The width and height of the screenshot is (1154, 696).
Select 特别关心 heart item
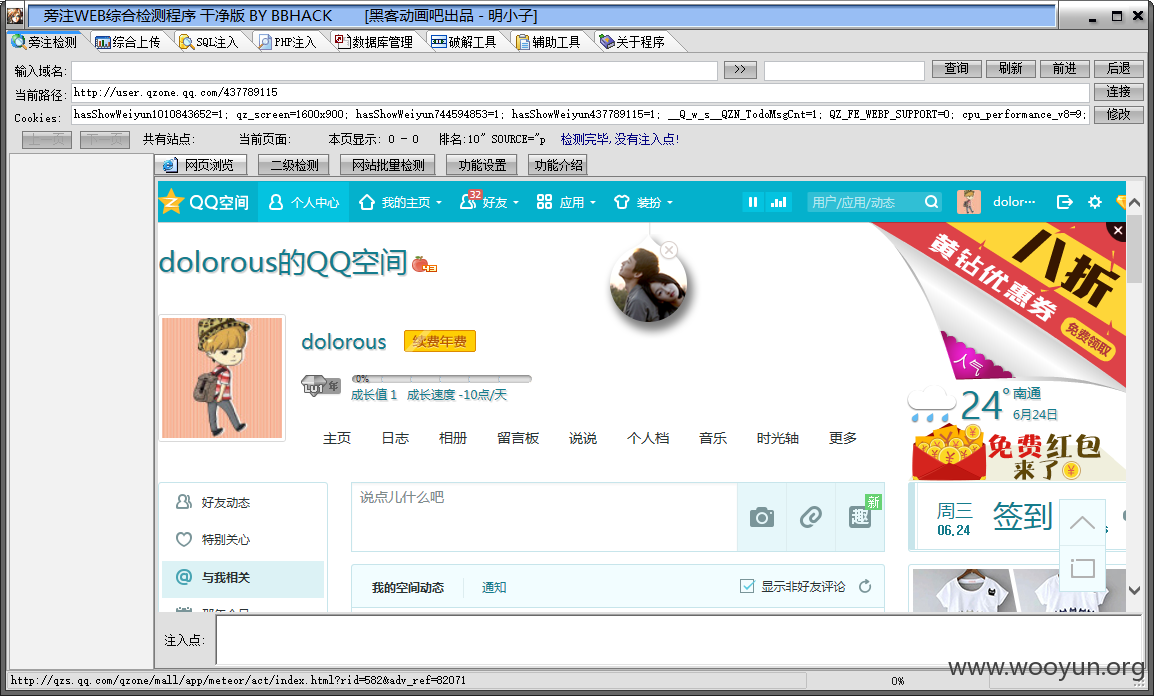click(x=243, y=539)
